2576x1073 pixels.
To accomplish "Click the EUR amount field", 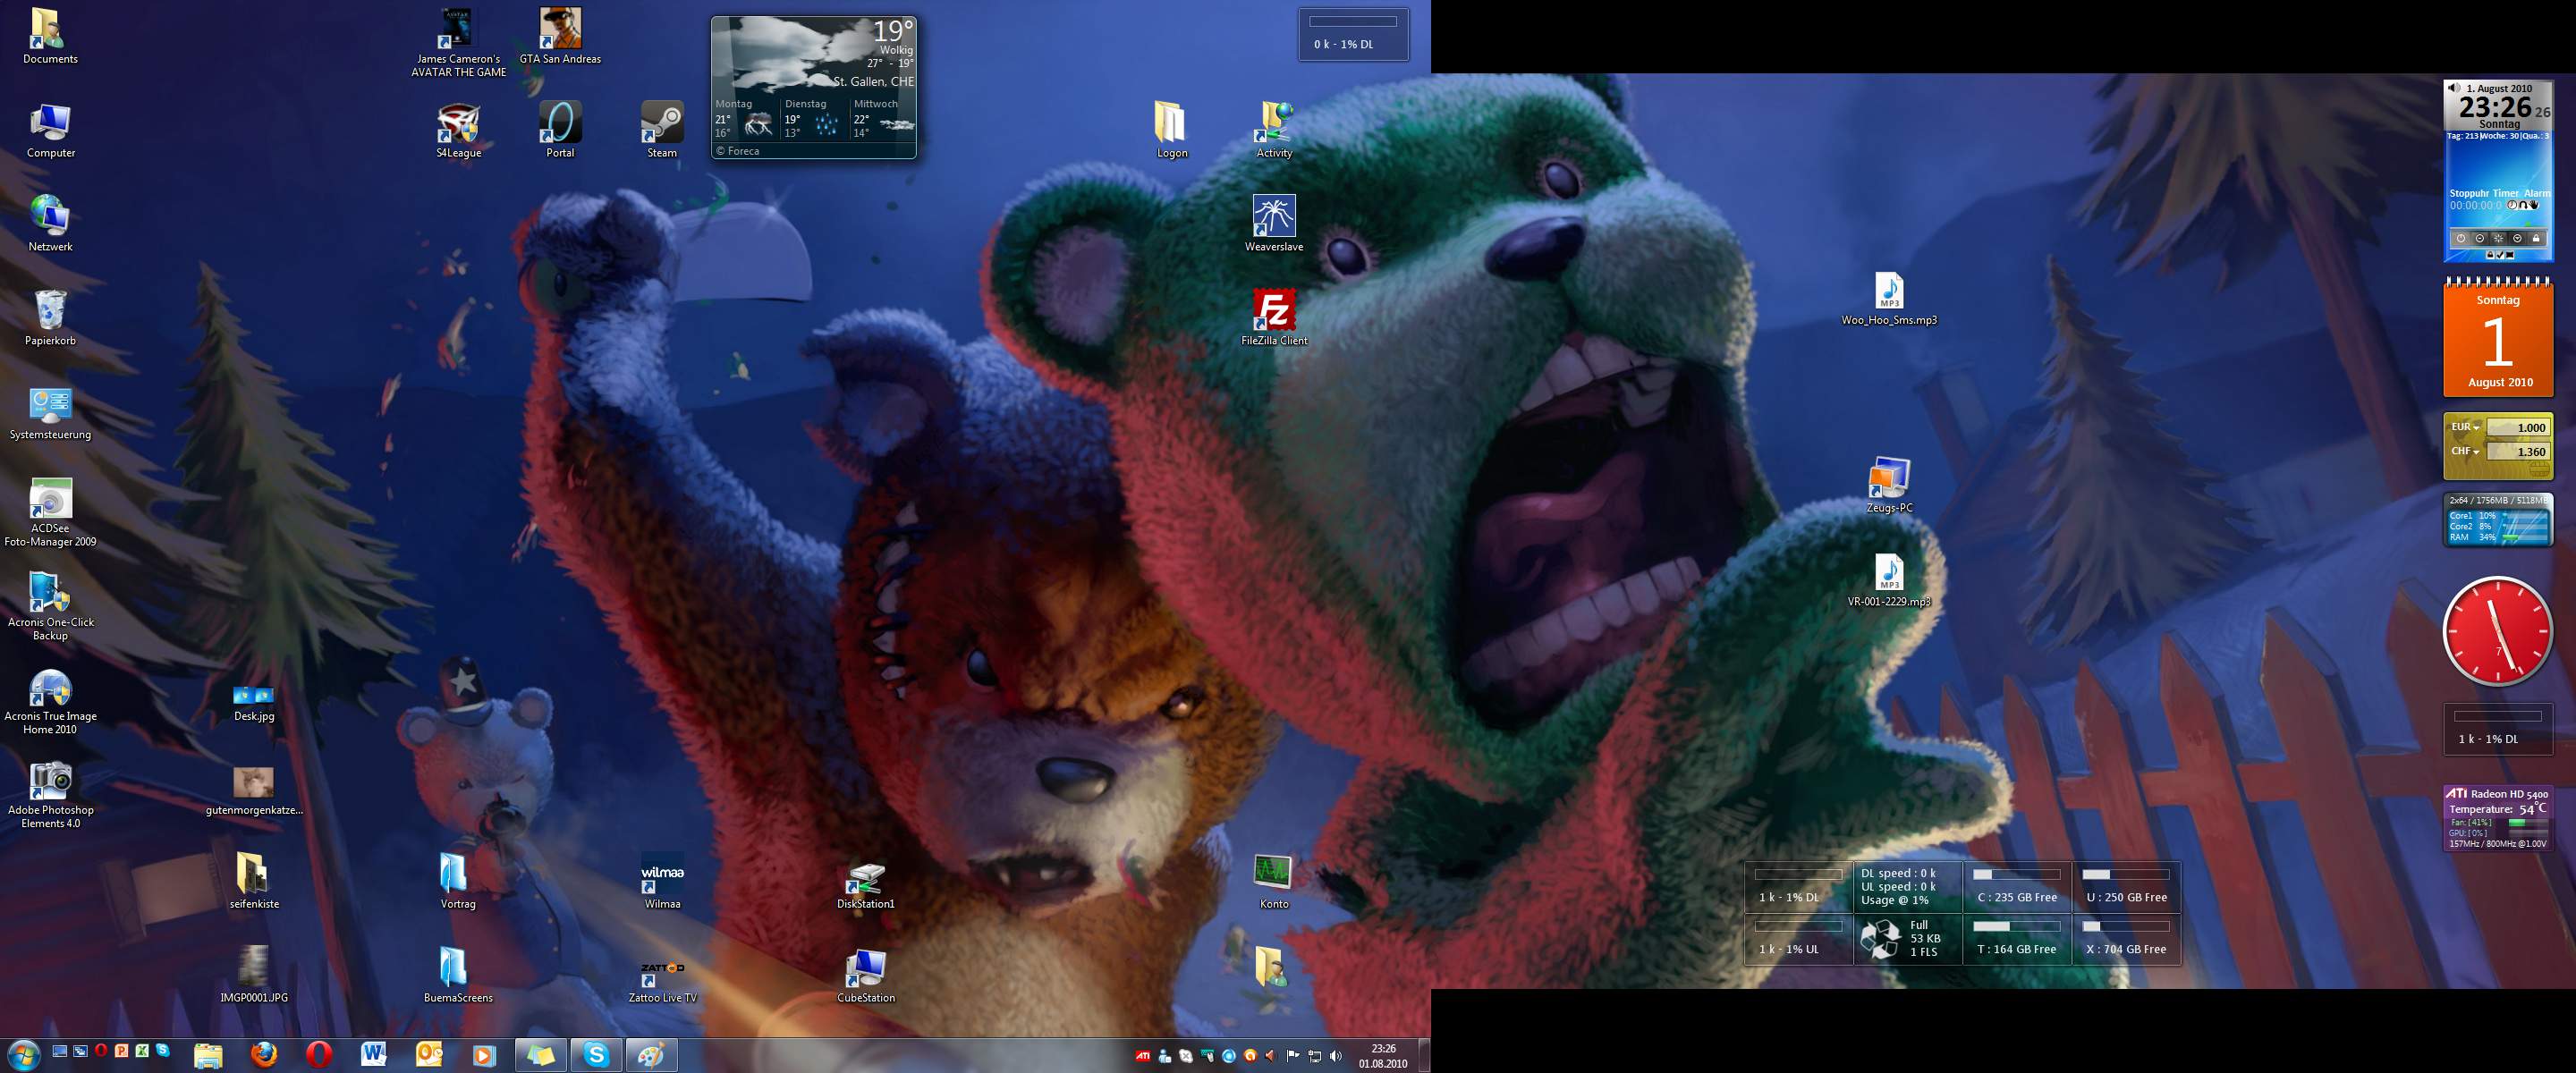I will pos(2518,428).
